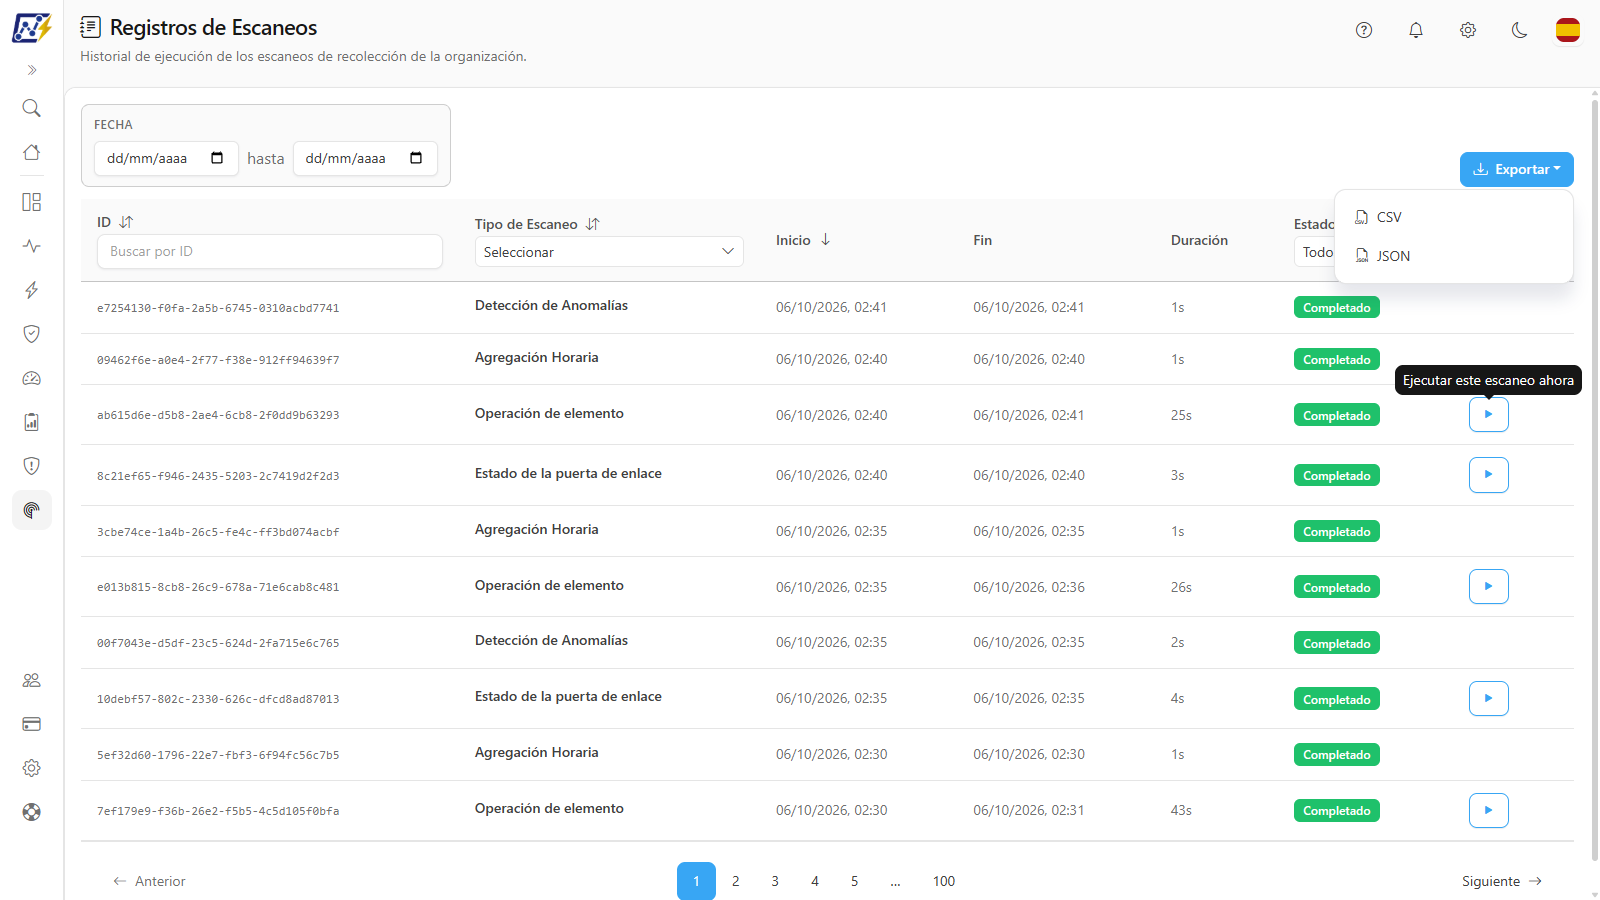Screen dimensions: 1600x900
Task: Go to page 4 in pagination
Action: (x=815, y=881)
